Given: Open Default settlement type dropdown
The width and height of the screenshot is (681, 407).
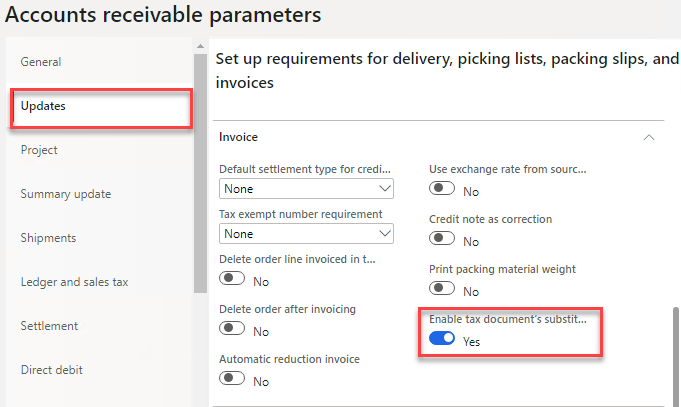Looking at the screenshot, I should click(307, 188).
